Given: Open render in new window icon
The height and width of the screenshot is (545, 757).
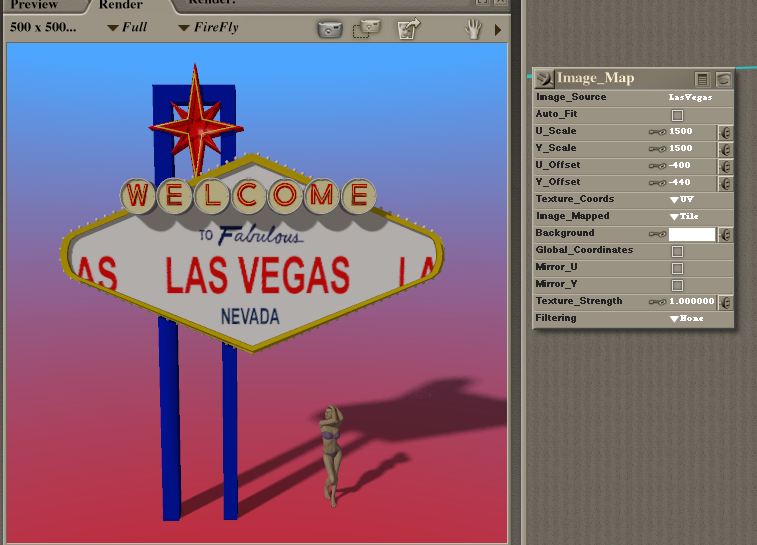Looking at the screenshot, I should click(409, 28).
